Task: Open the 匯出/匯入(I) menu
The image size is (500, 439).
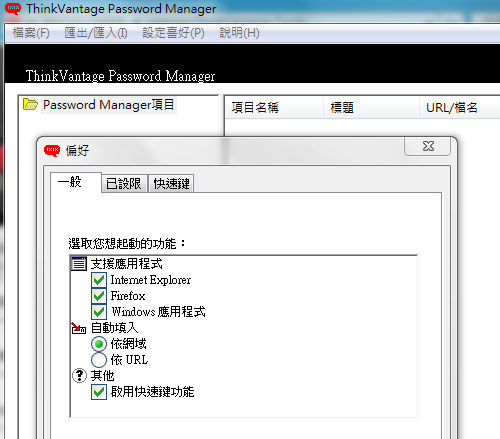Action: tap(96, 33)
